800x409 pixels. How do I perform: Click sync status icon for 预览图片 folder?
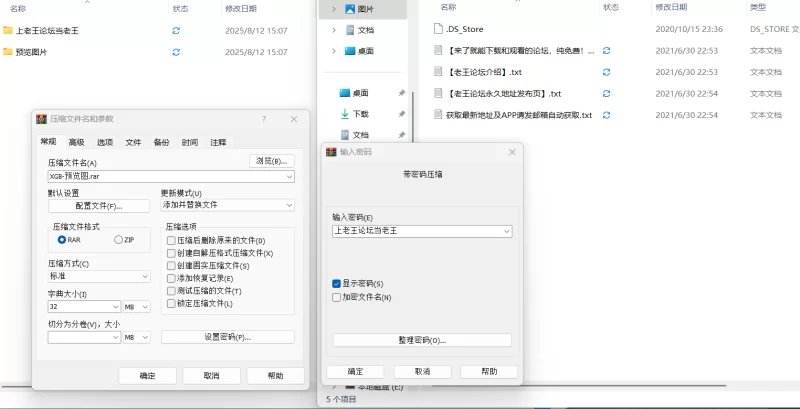[176, 52]
